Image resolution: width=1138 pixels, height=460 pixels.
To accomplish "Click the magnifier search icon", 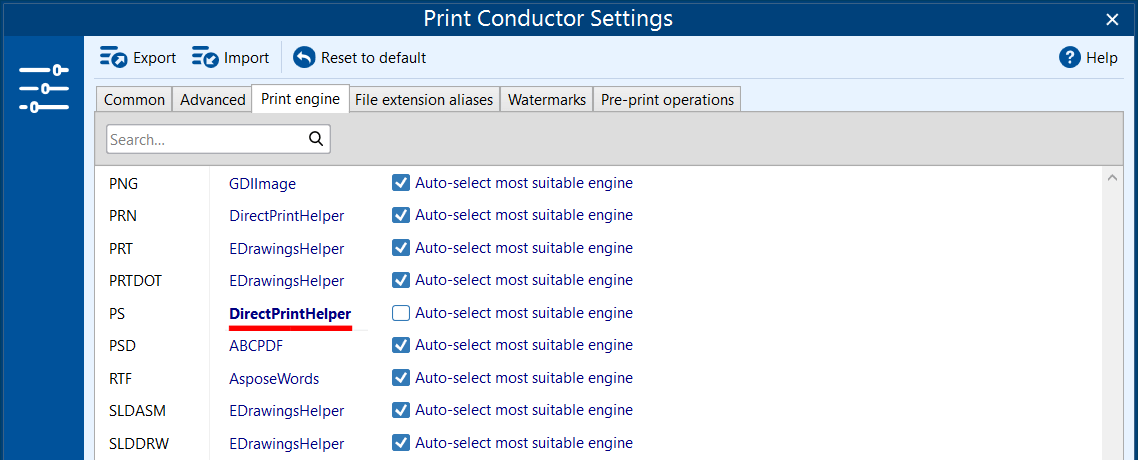I will click(316, 139).
